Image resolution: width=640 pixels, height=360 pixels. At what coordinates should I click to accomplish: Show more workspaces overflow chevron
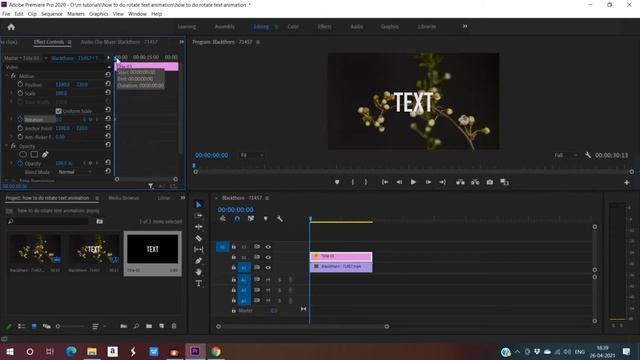tap(464, 26)
